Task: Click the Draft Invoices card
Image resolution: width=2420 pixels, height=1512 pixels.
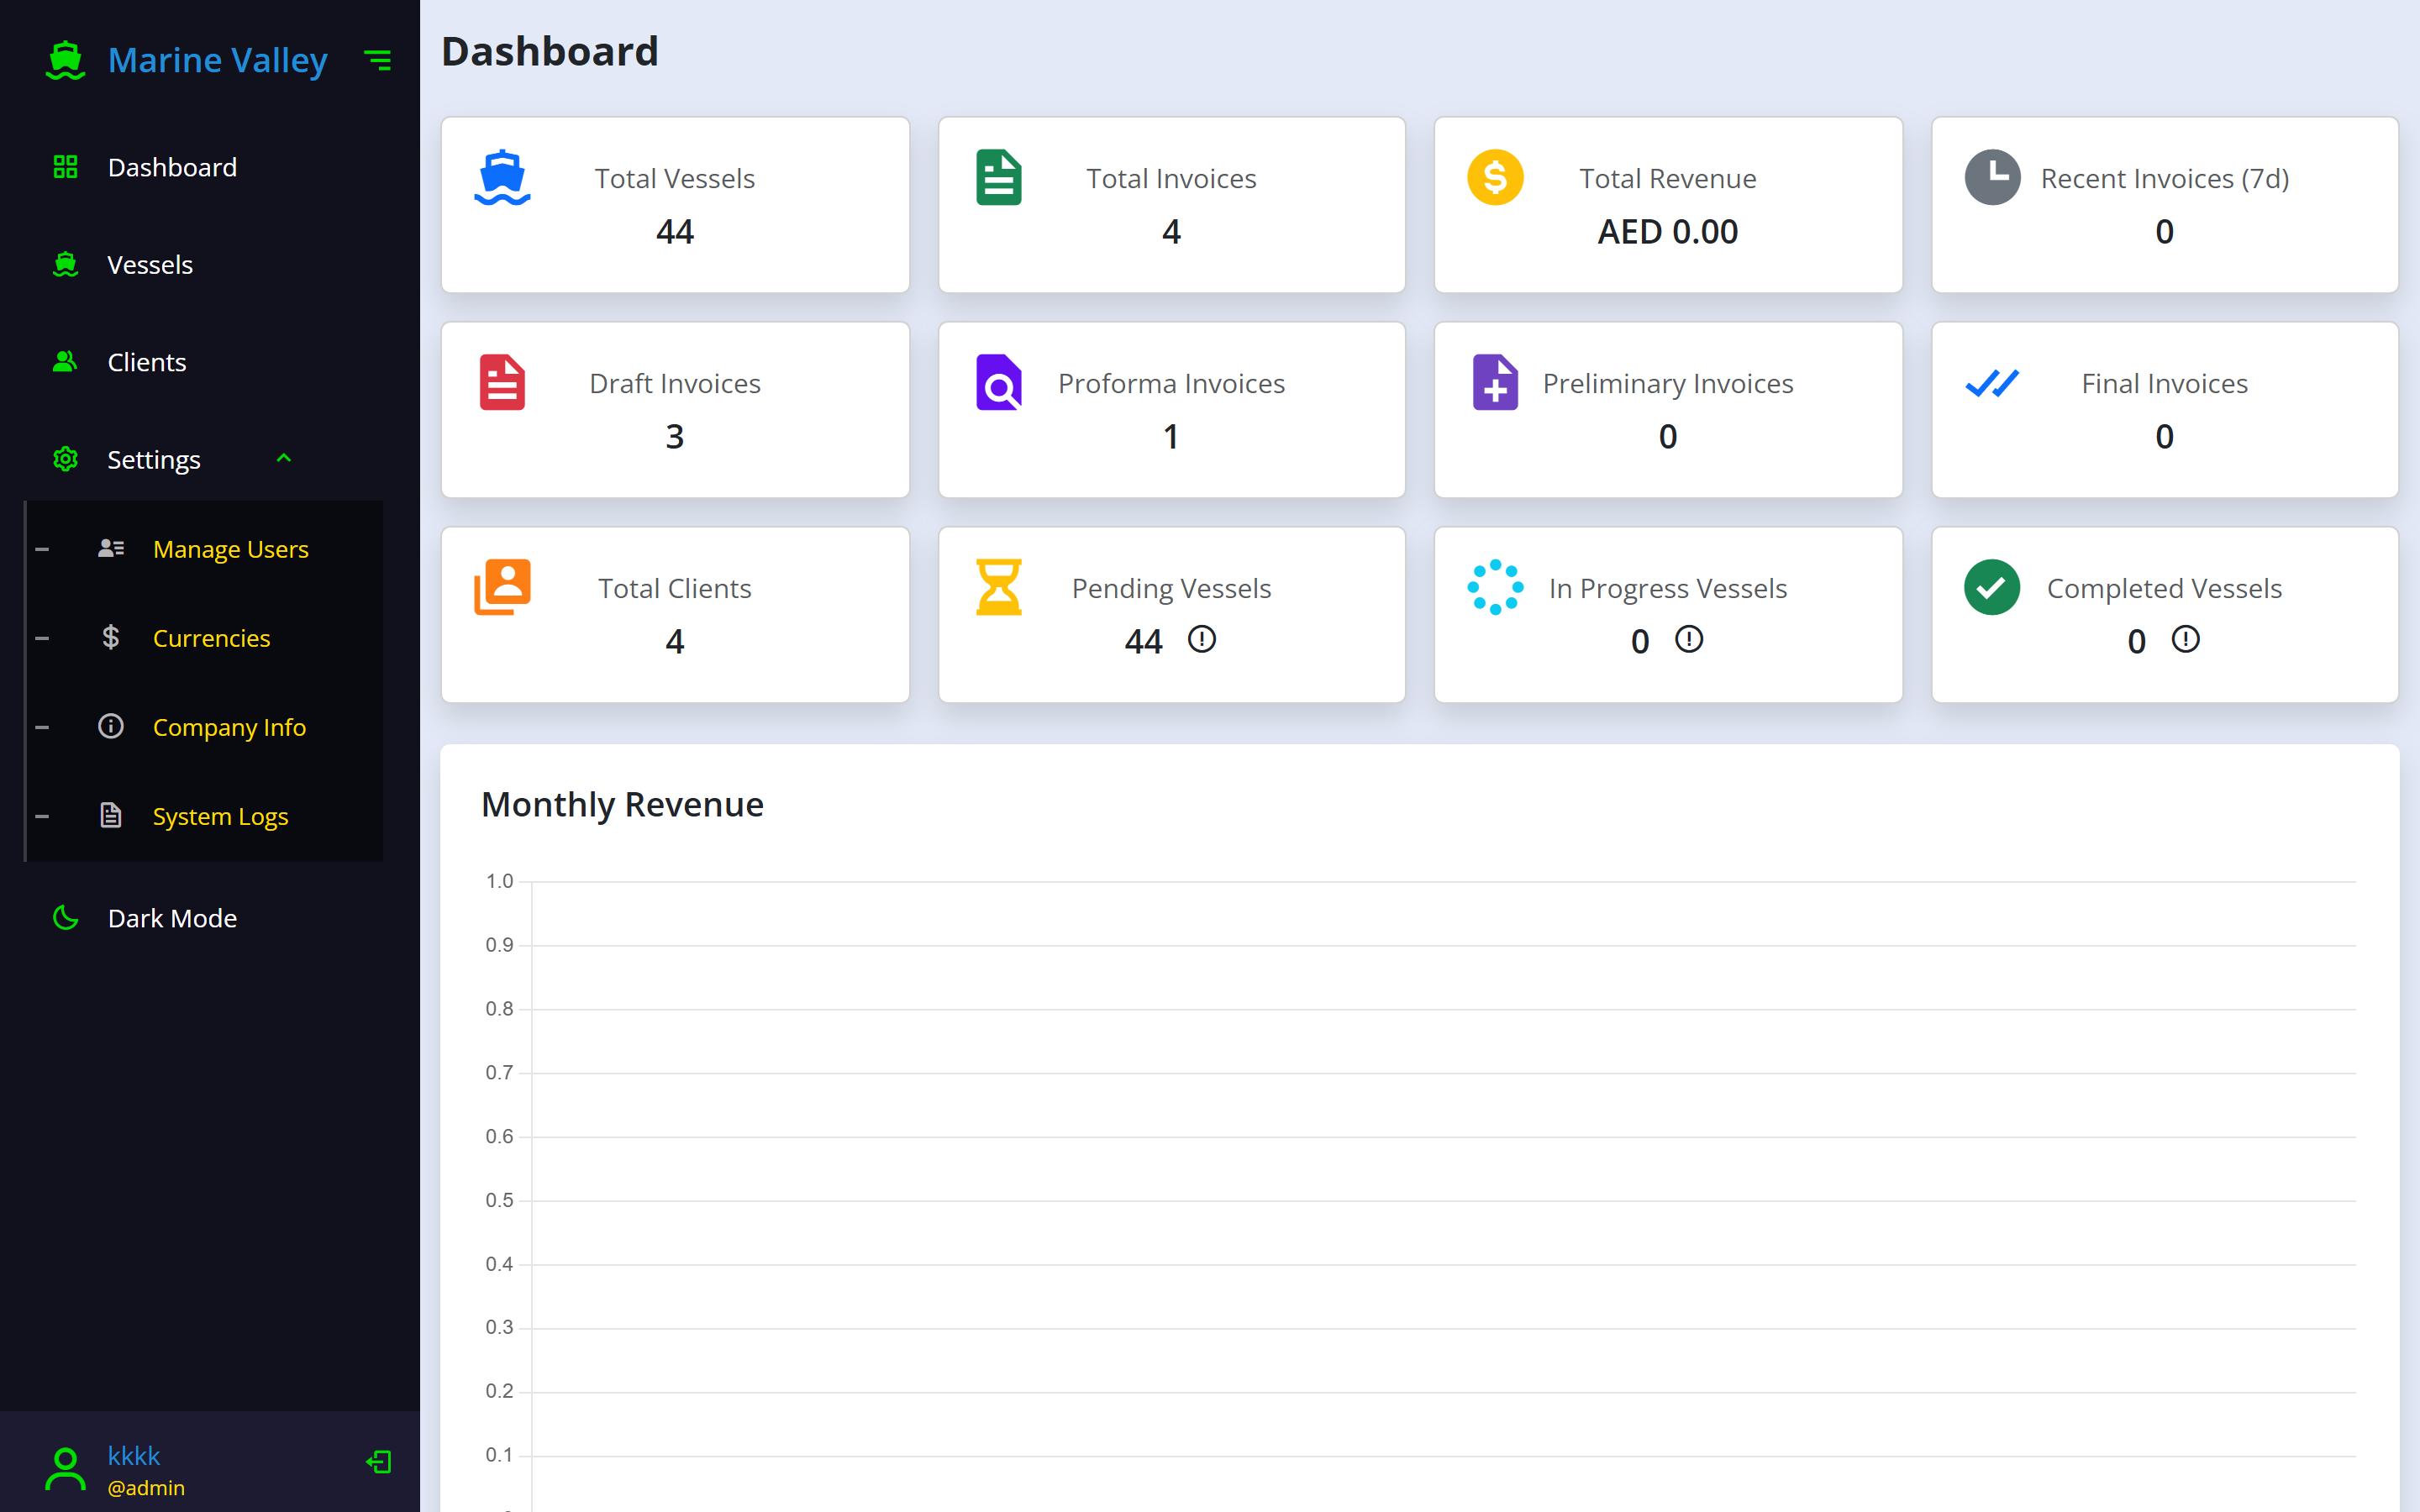Action: pos(675,410)
